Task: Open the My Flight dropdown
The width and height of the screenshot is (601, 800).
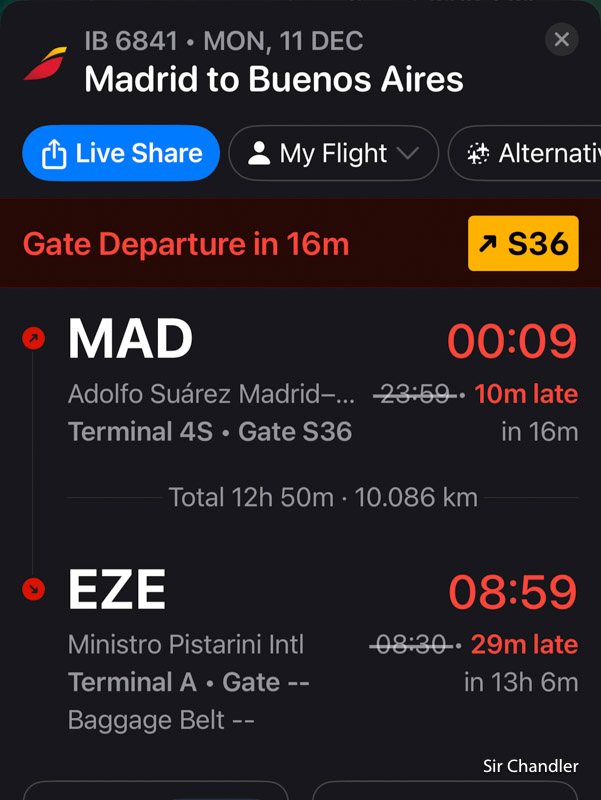Action: click(x=333, y=153)
